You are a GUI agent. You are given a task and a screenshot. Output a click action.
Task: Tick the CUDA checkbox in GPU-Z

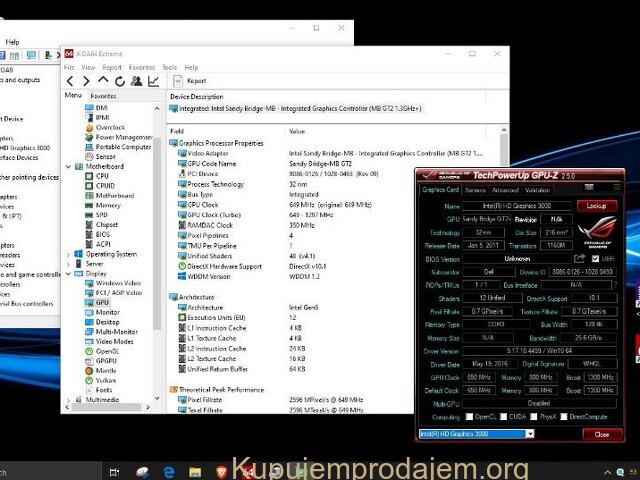point(502,416)
